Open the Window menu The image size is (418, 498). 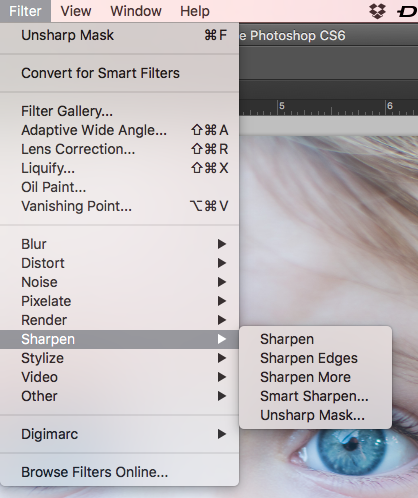tap(136, 11)
